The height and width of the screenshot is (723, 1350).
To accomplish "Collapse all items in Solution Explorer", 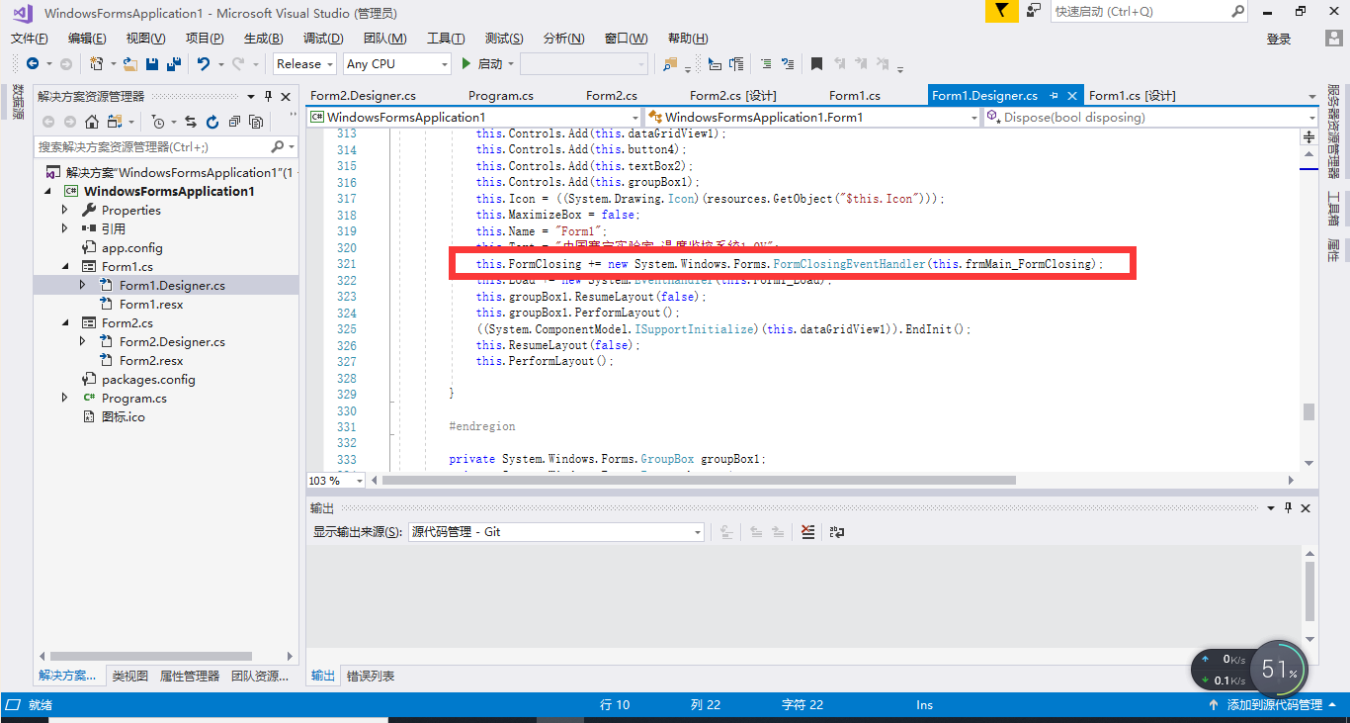I will [235, 121].
